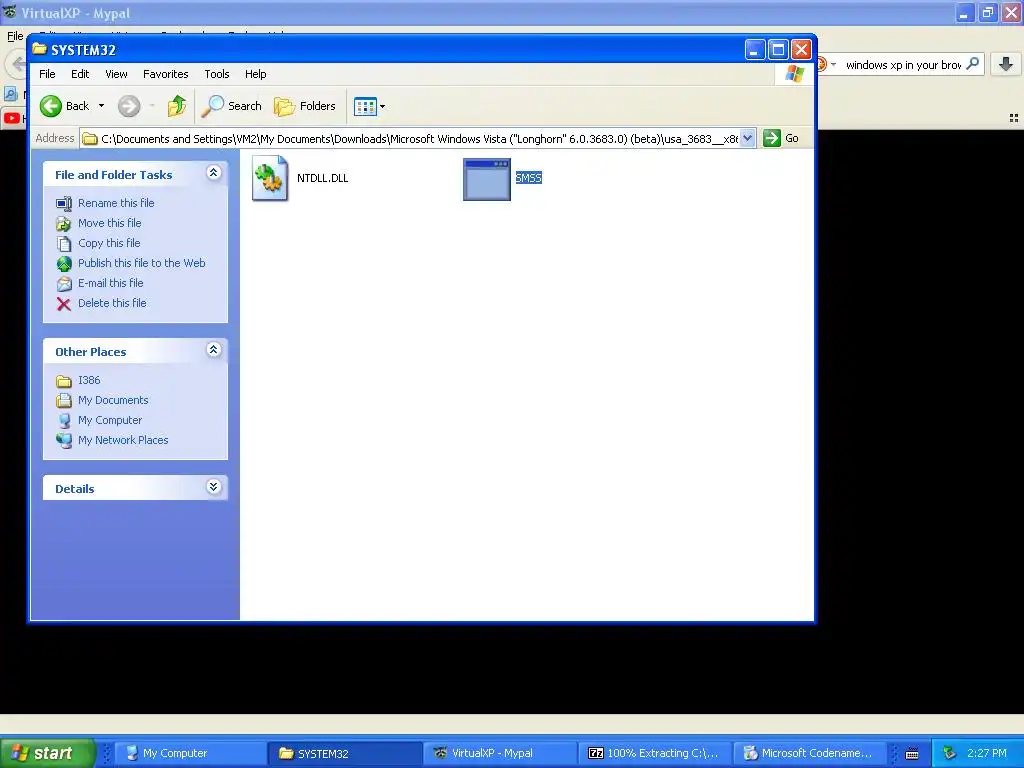Viewport: 1024px width, 768px height.
Task: Click the My Computer icon in Other Places
Action: pos(63,421)
